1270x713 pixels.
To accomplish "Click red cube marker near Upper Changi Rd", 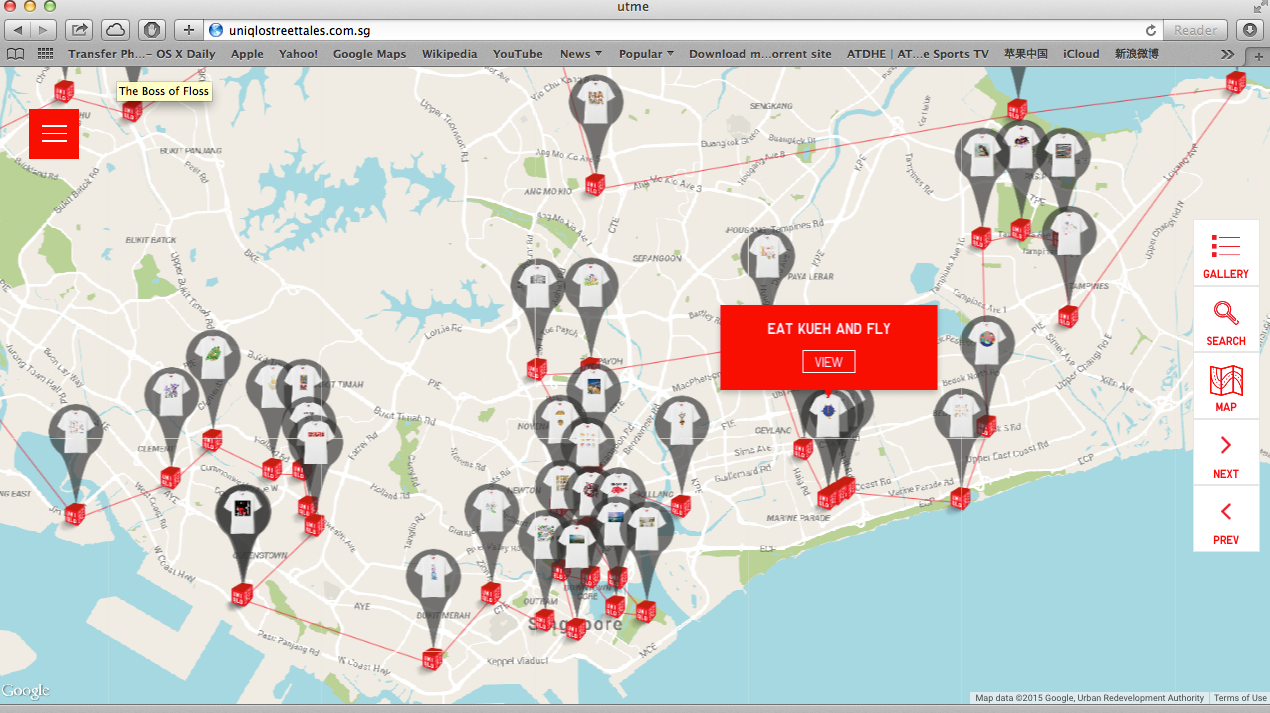I will tap(1068, 317).
